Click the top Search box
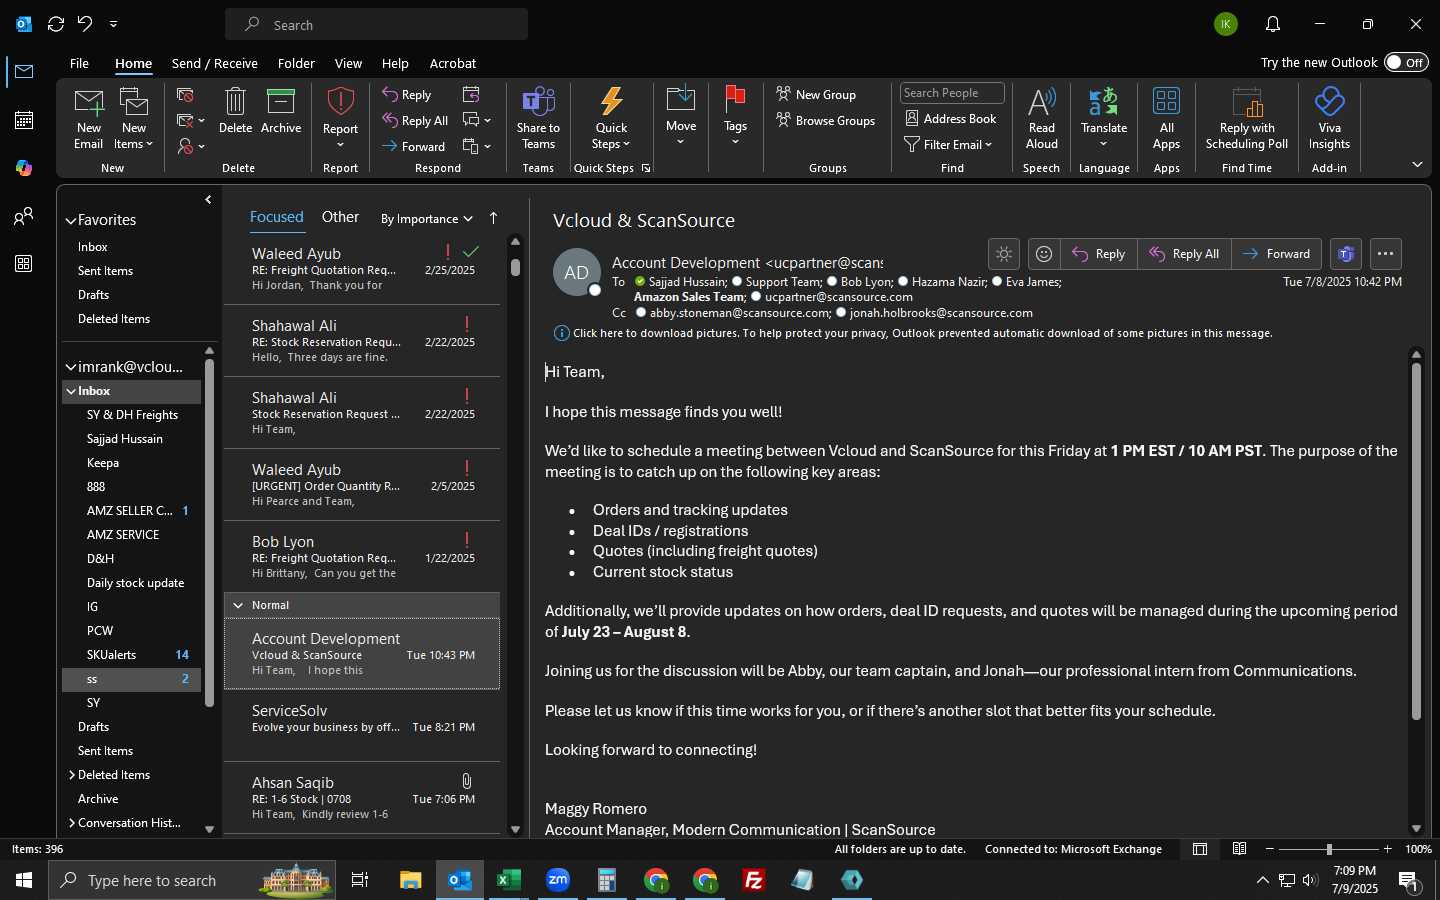 point(377,24)
